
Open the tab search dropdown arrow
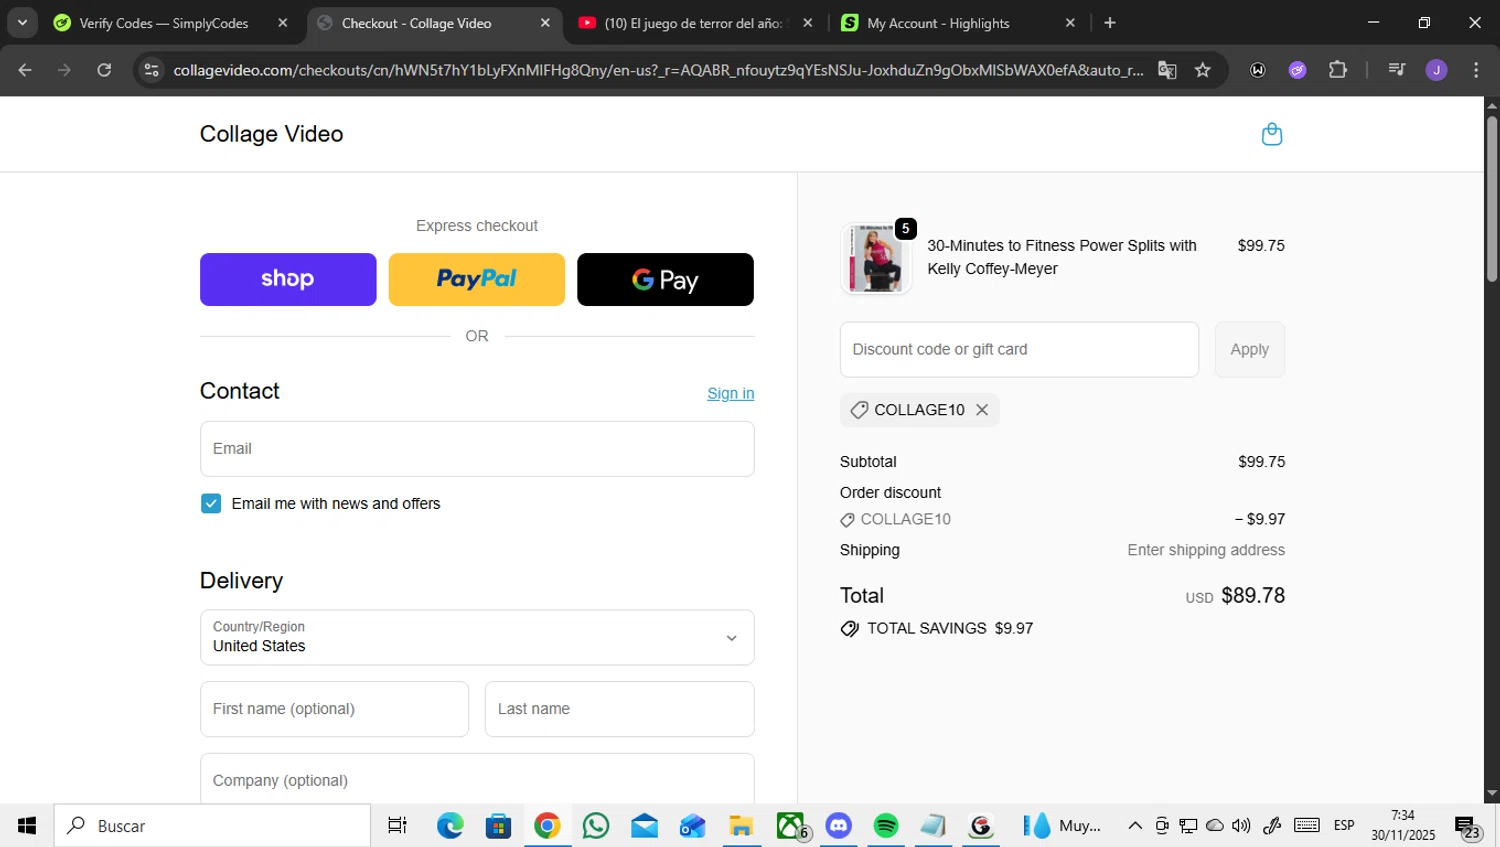click(22, 23)
